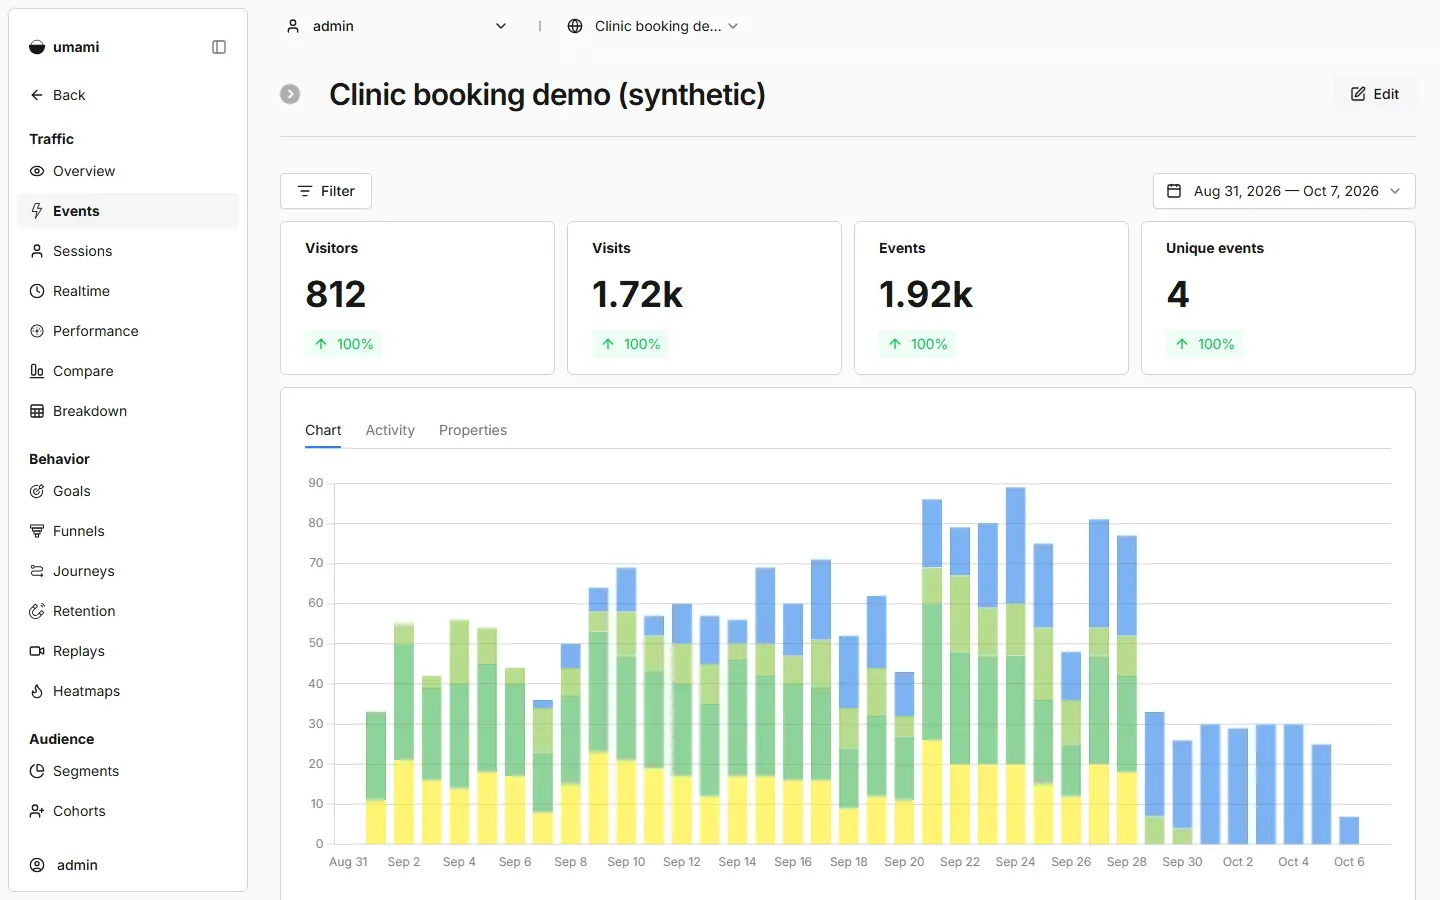The width and height of the screenshot is (1440, 900).
Task: Open the Retention icon
Action: [37, 611]
